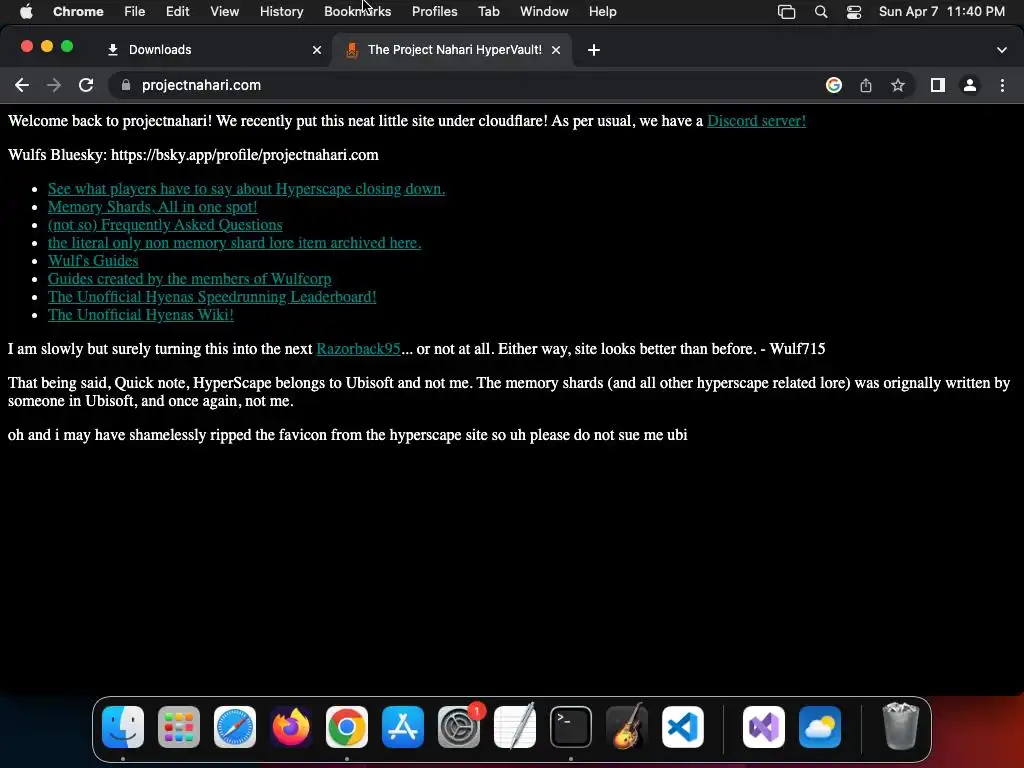Screen dimensions: 1024x768
Task: Open Guides created by members of Wulfcorp
Action: coord(189,279)
